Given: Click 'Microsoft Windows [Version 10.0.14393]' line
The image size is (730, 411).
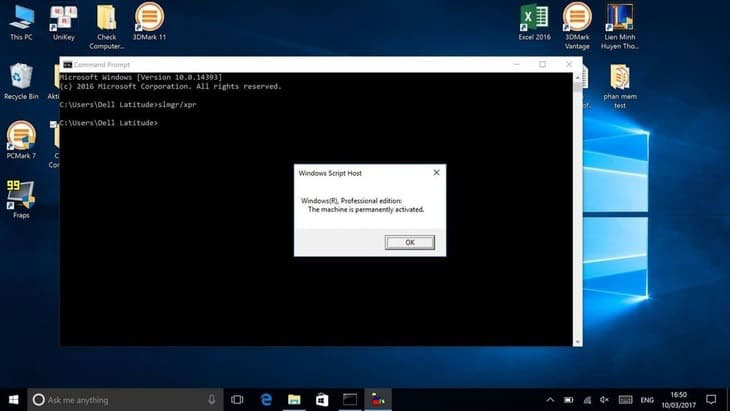Looking at the screenshot, I should [141, 77].
